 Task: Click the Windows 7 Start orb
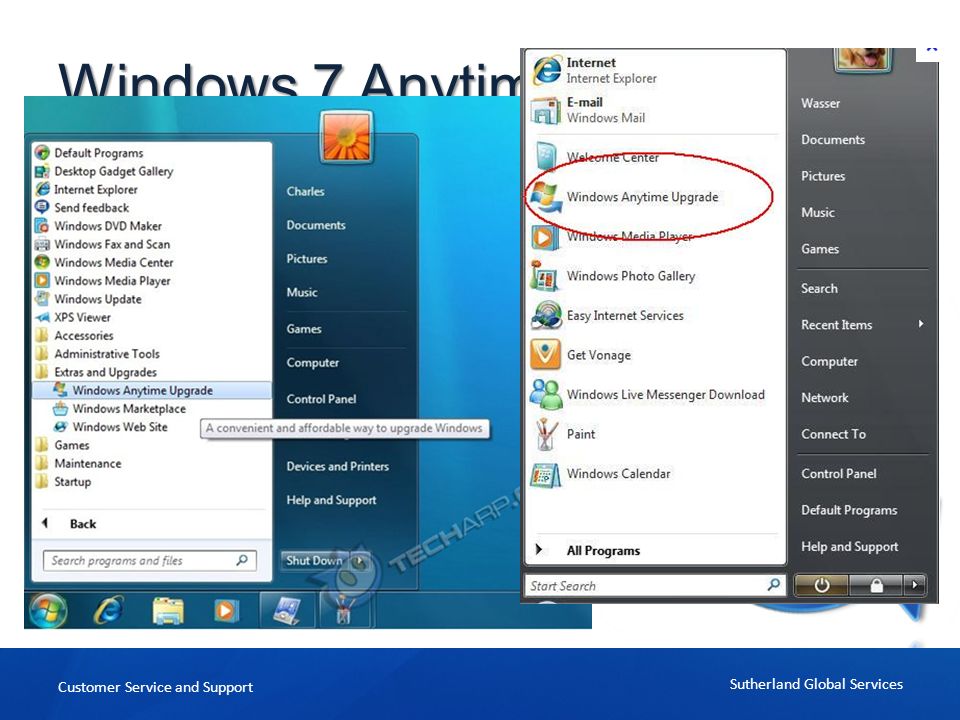click(x=48, y=610)
